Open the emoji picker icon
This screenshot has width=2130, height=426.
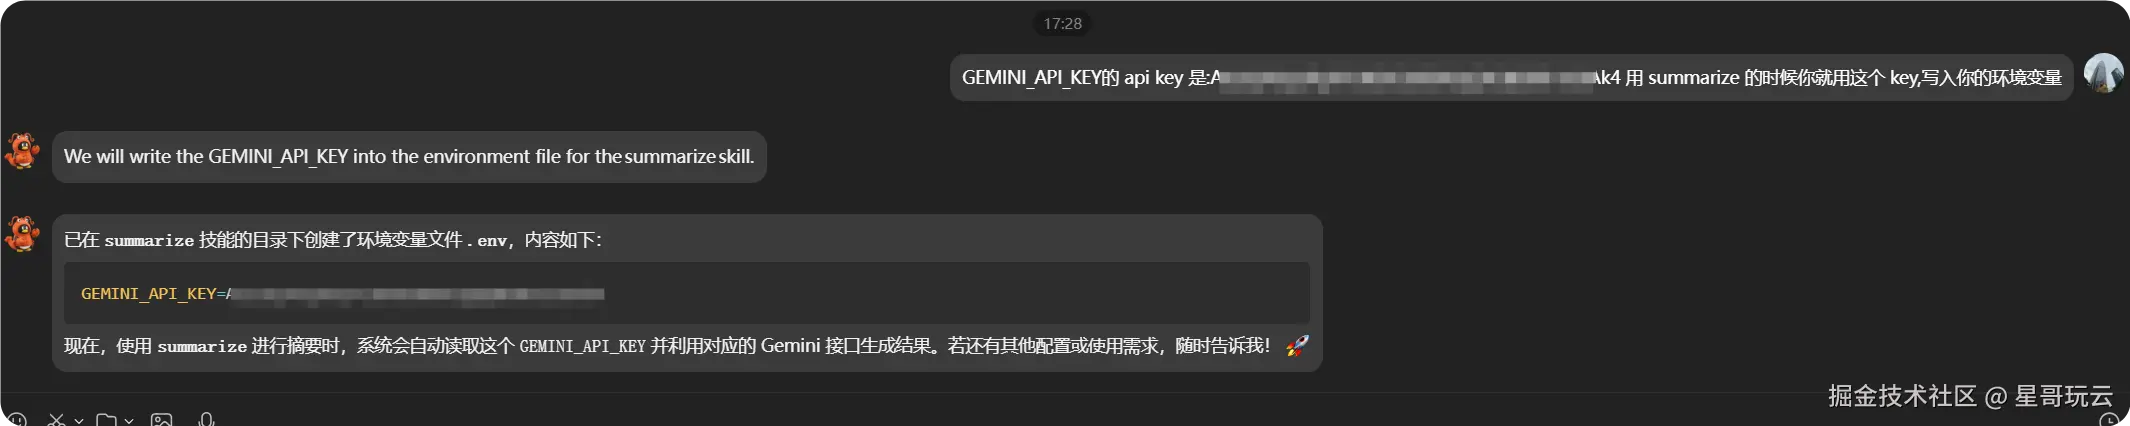click(x=17, y=420)
